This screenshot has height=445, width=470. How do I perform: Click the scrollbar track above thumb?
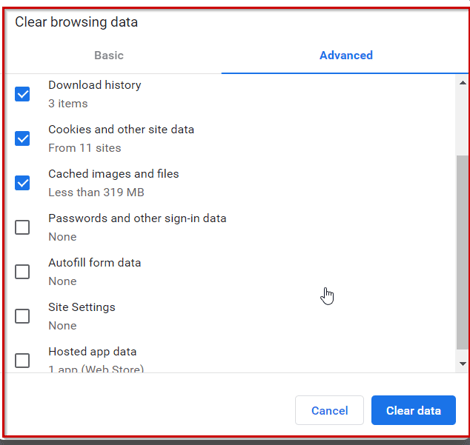coord(462,122)
